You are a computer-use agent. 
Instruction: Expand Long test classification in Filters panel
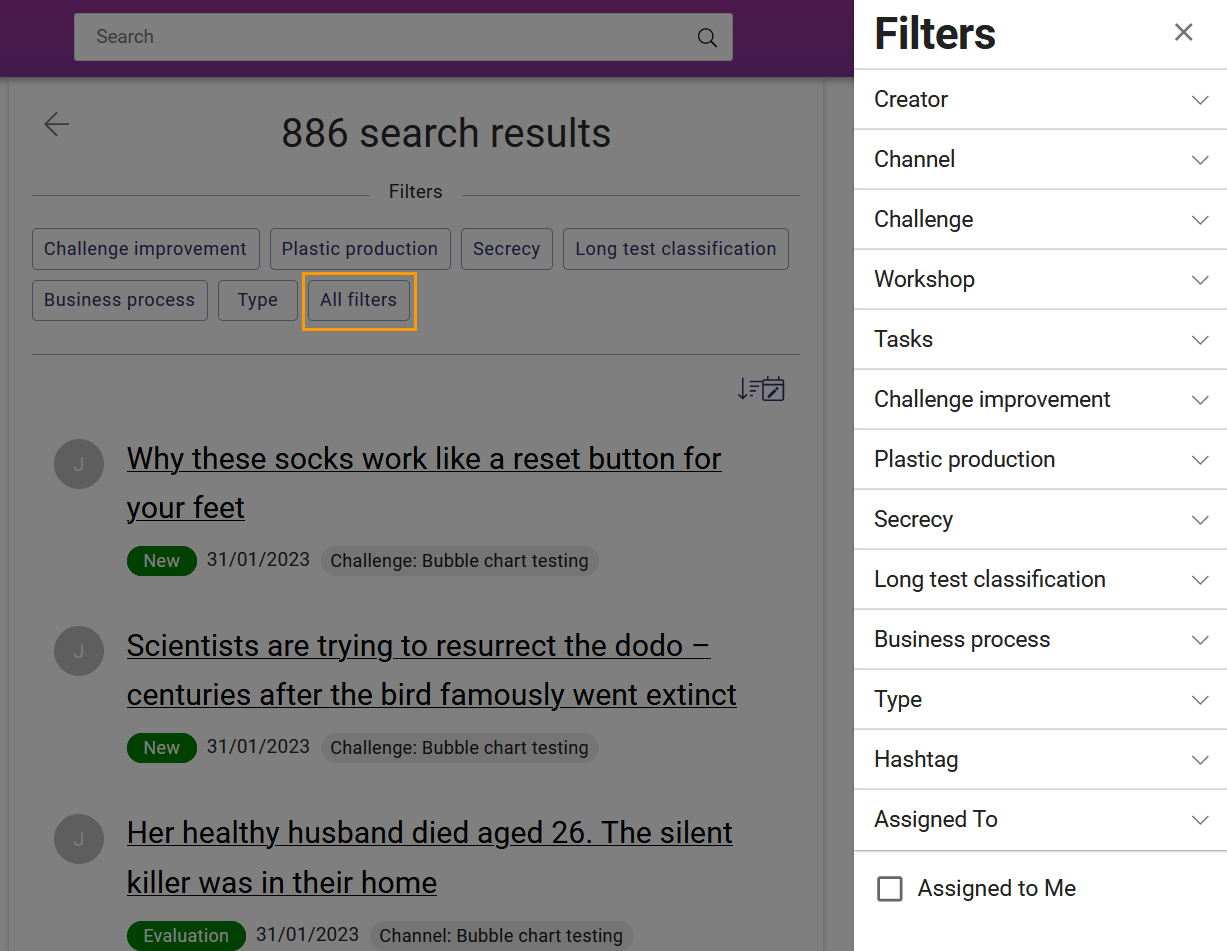point(1040,579)
